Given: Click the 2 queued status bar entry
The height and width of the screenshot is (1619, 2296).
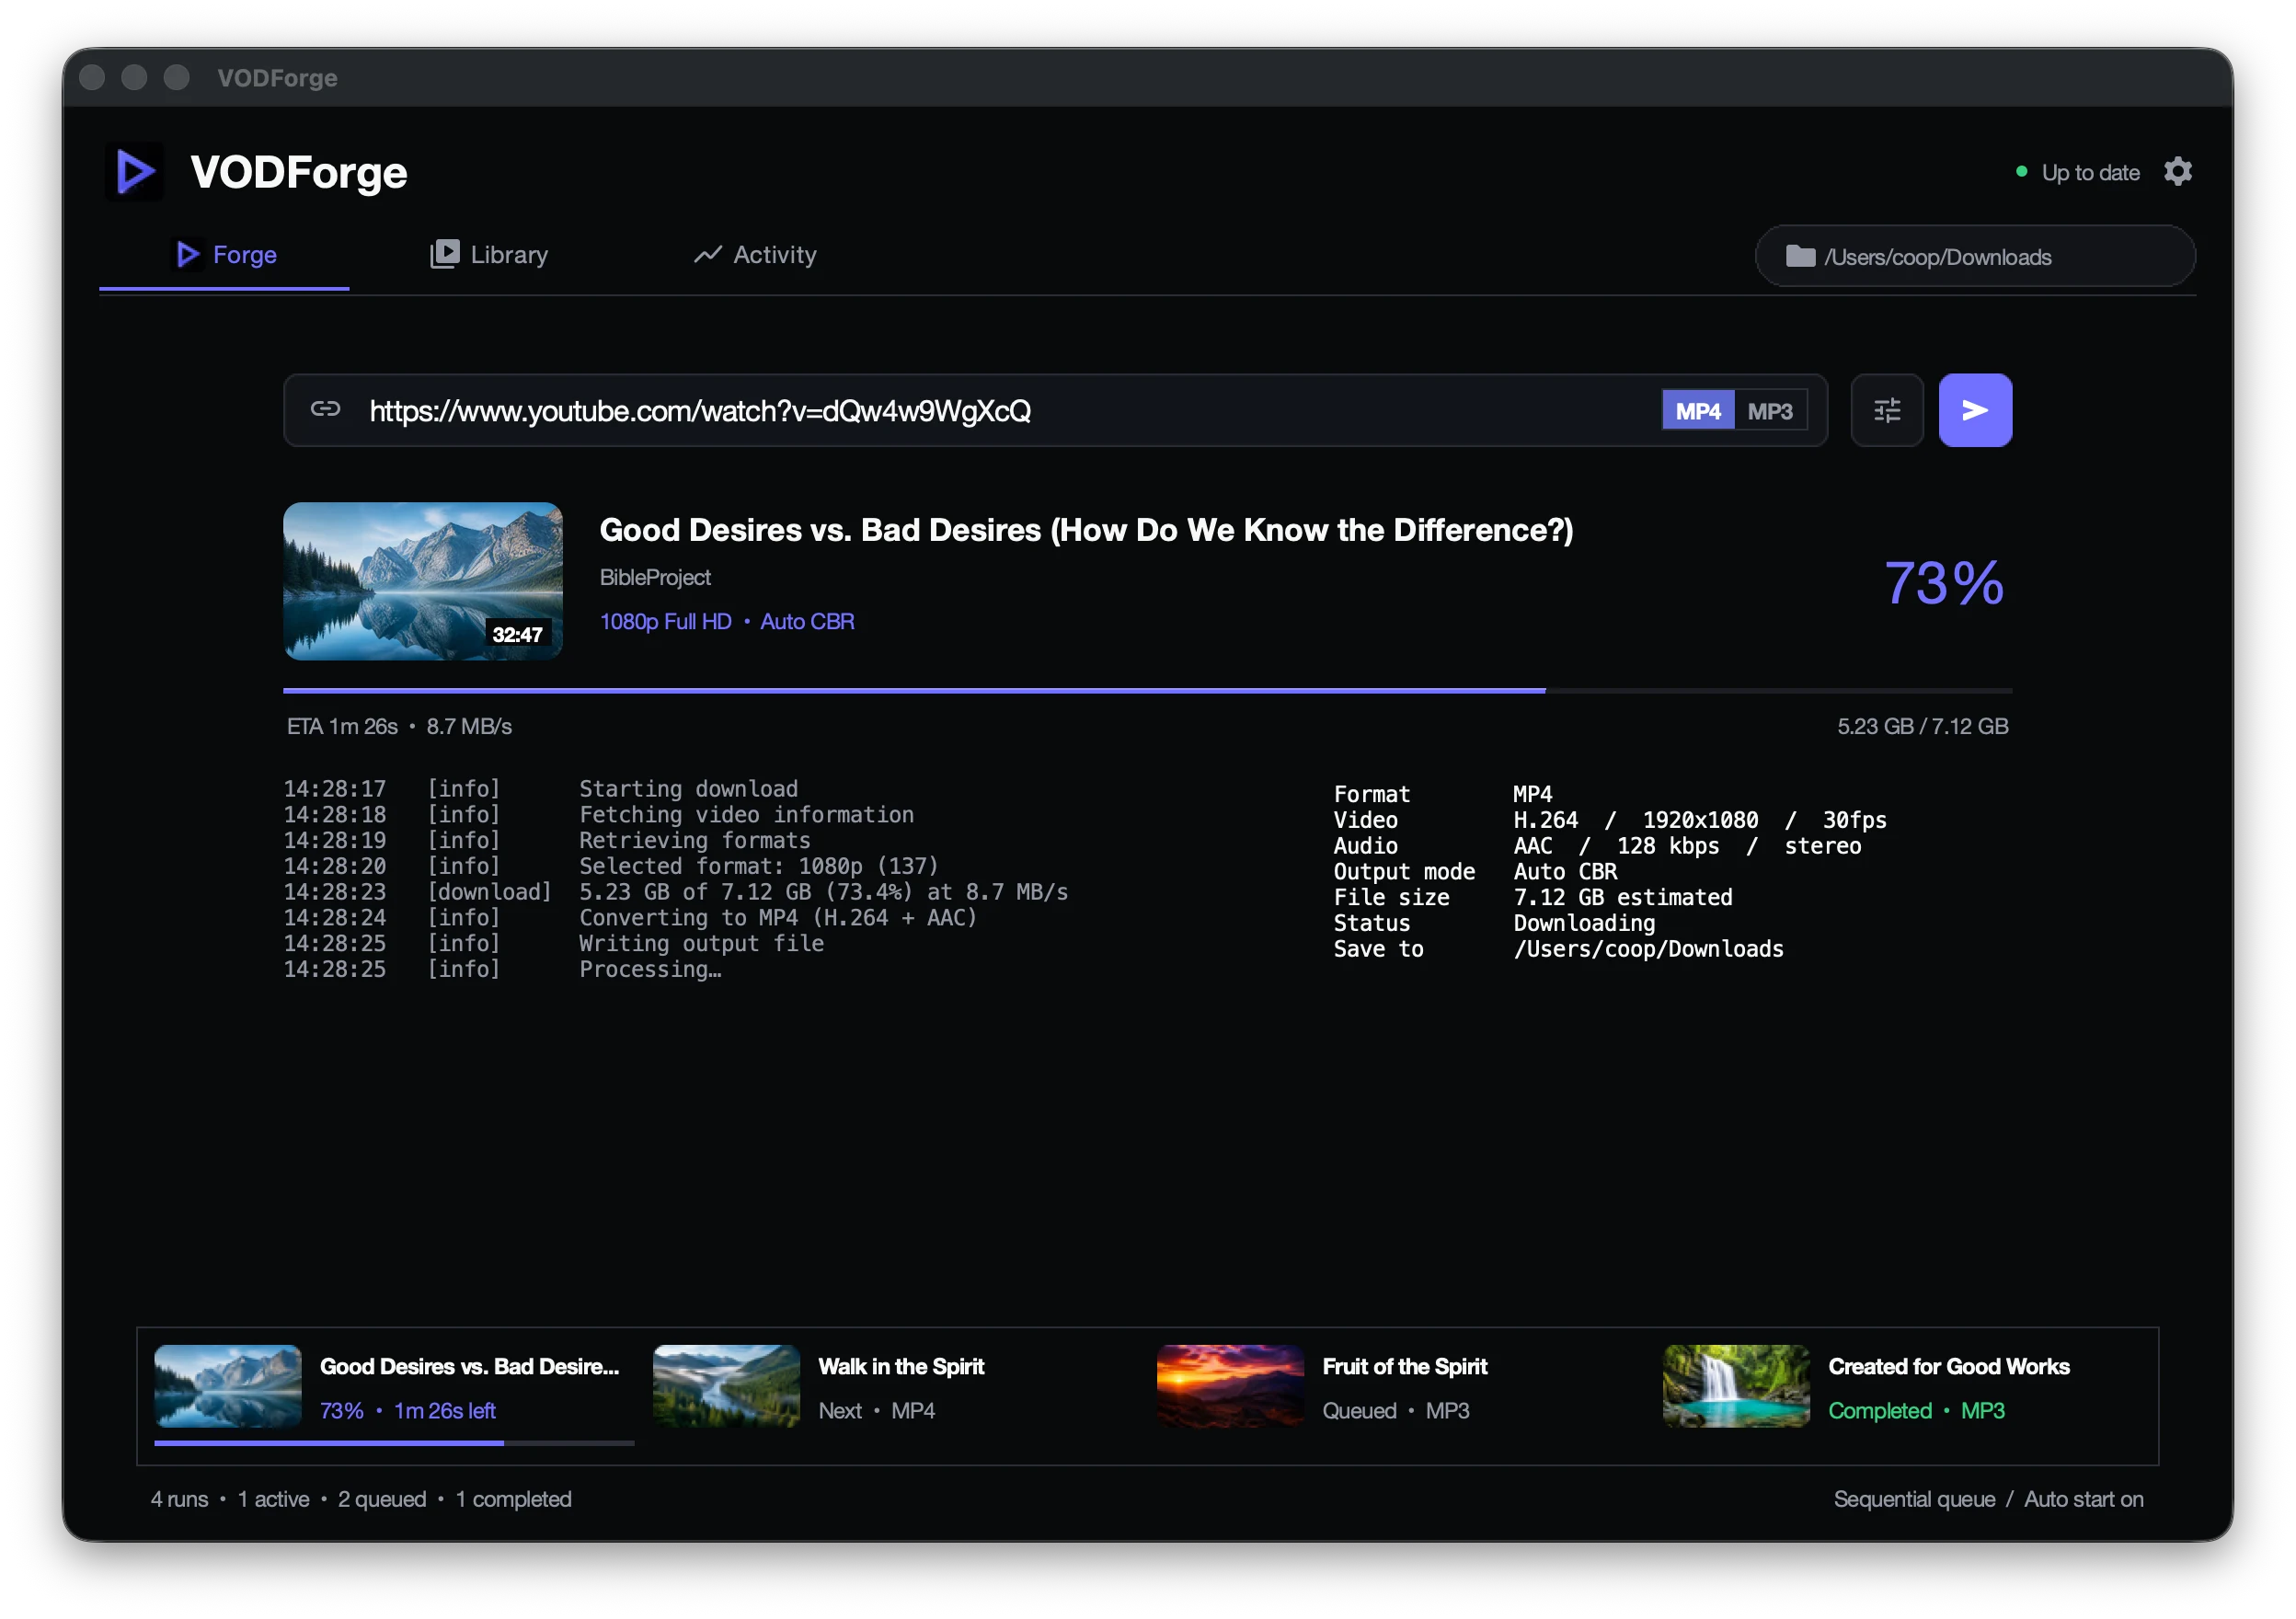Looking at the screenshot, I should coord(382,1499).
